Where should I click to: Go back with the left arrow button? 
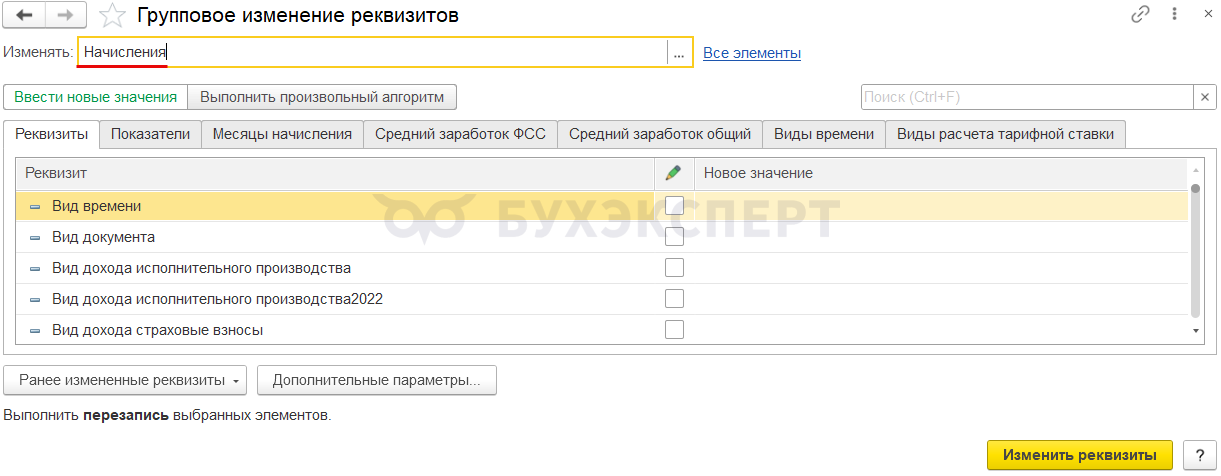(25, 15)
